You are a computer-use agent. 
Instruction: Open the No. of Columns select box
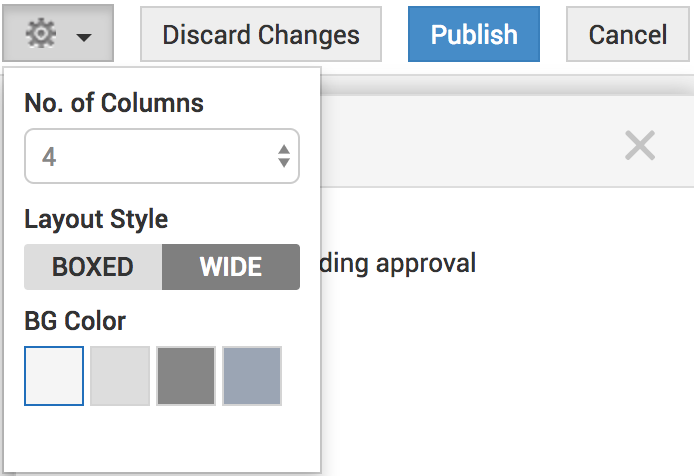pos(161,156)
